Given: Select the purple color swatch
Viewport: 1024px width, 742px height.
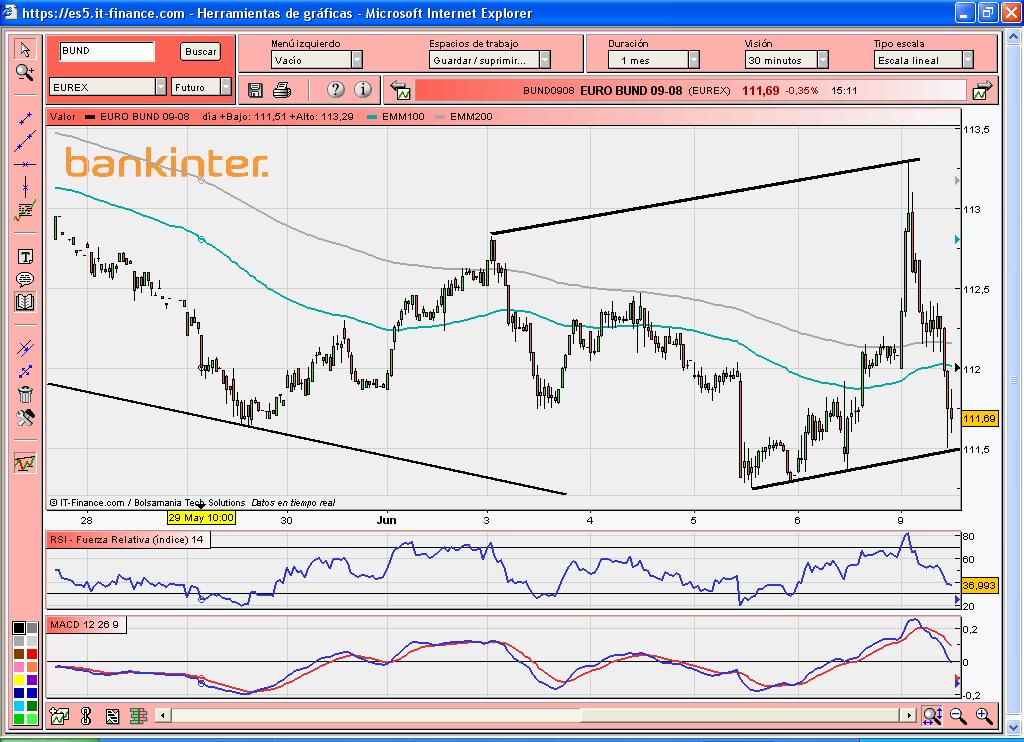Looking at the screenshot, I should point(31,680).
